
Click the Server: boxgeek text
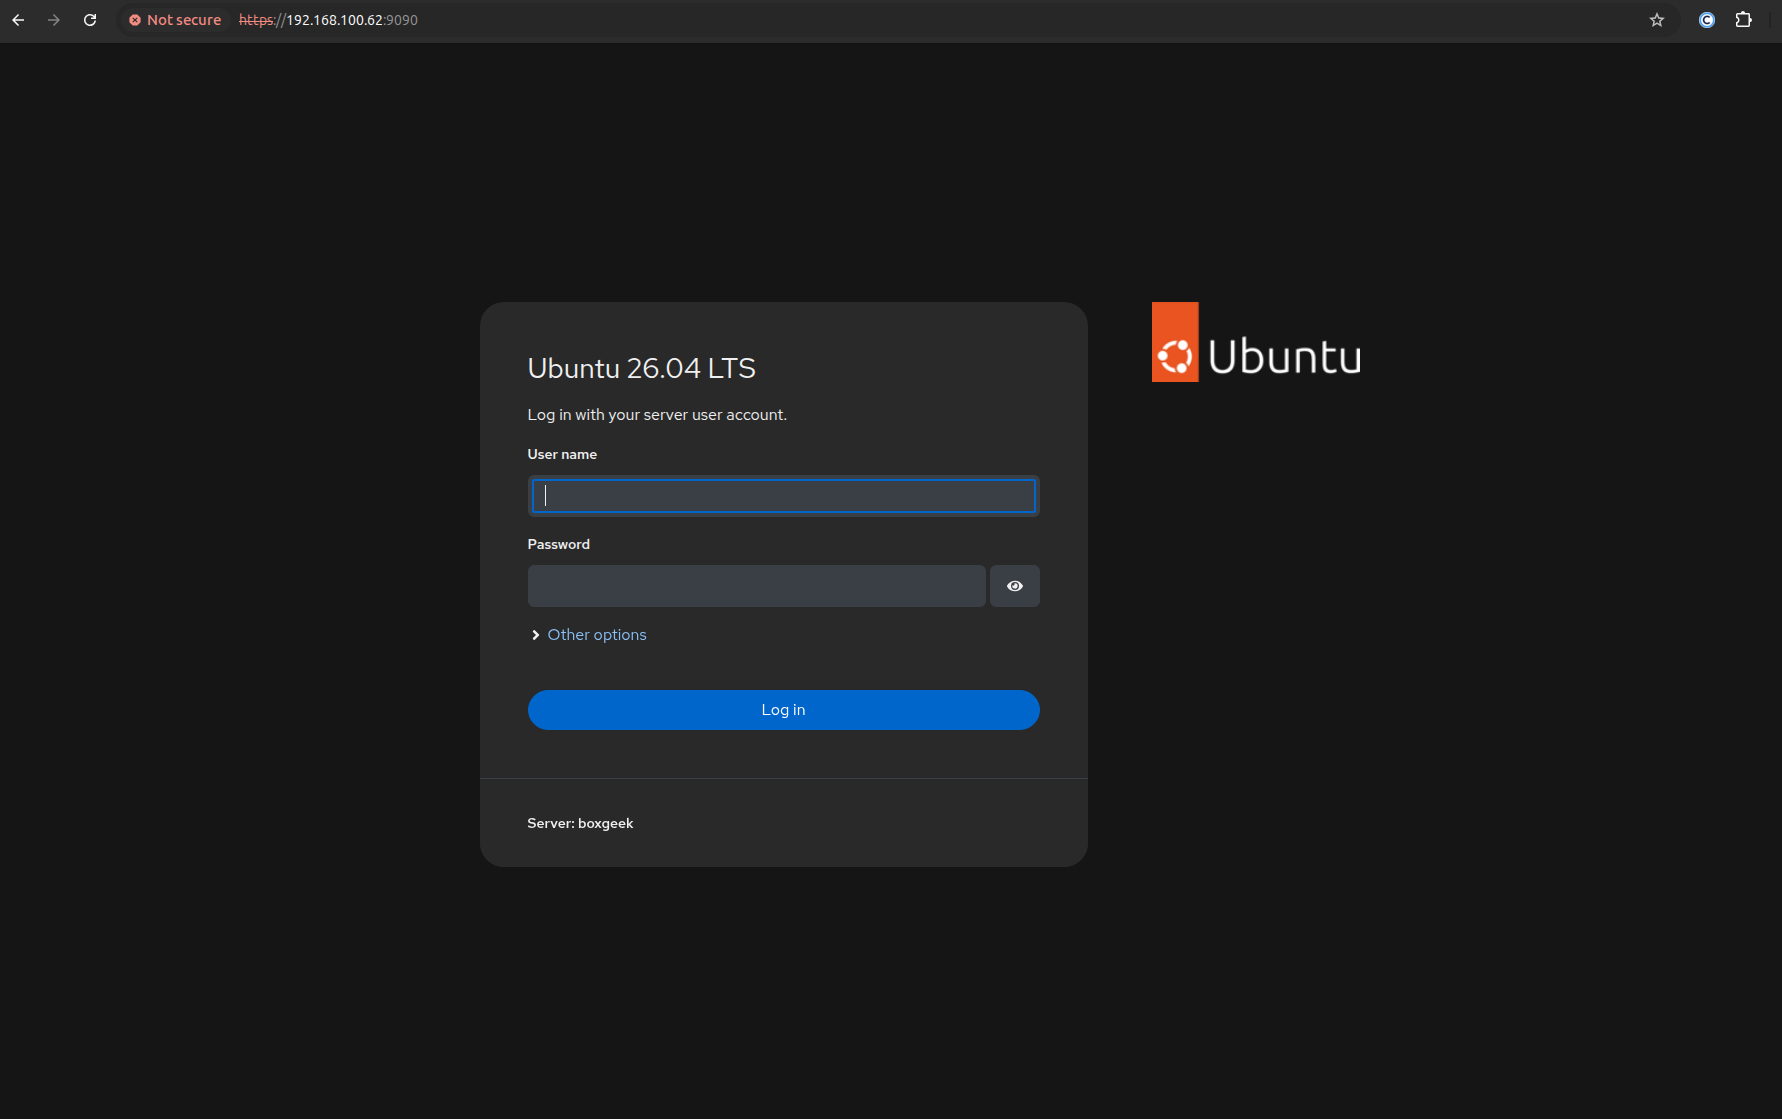click(580, 823)
